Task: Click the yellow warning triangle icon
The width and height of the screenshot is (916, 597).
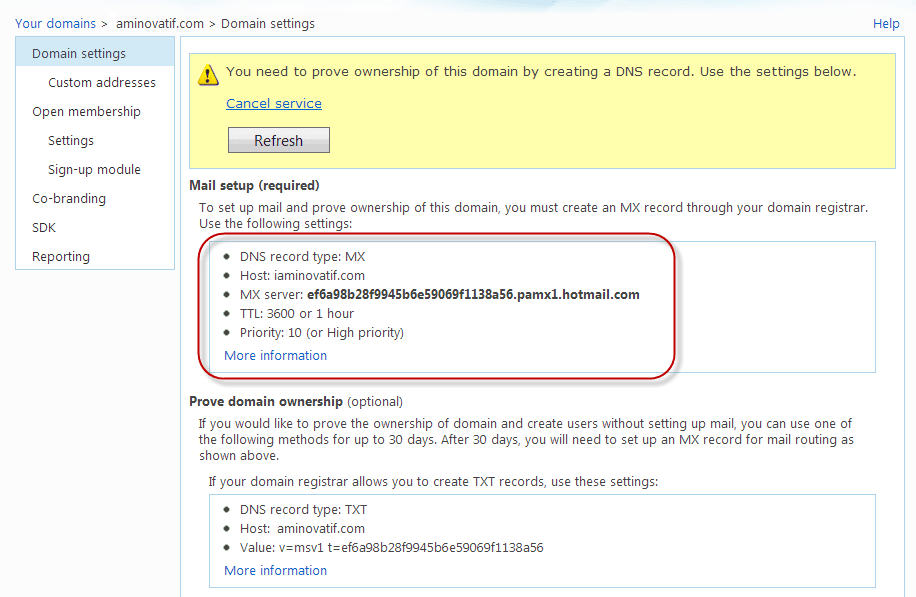Action: (208, 73)
